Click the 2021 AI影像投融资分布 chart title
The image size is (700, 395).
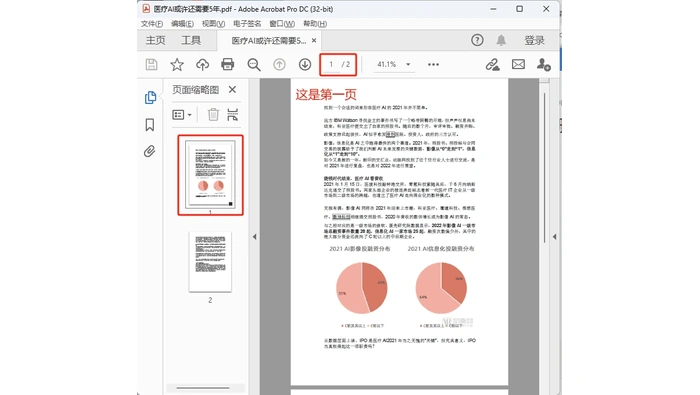pyautogui.click(x=360, y=249)
